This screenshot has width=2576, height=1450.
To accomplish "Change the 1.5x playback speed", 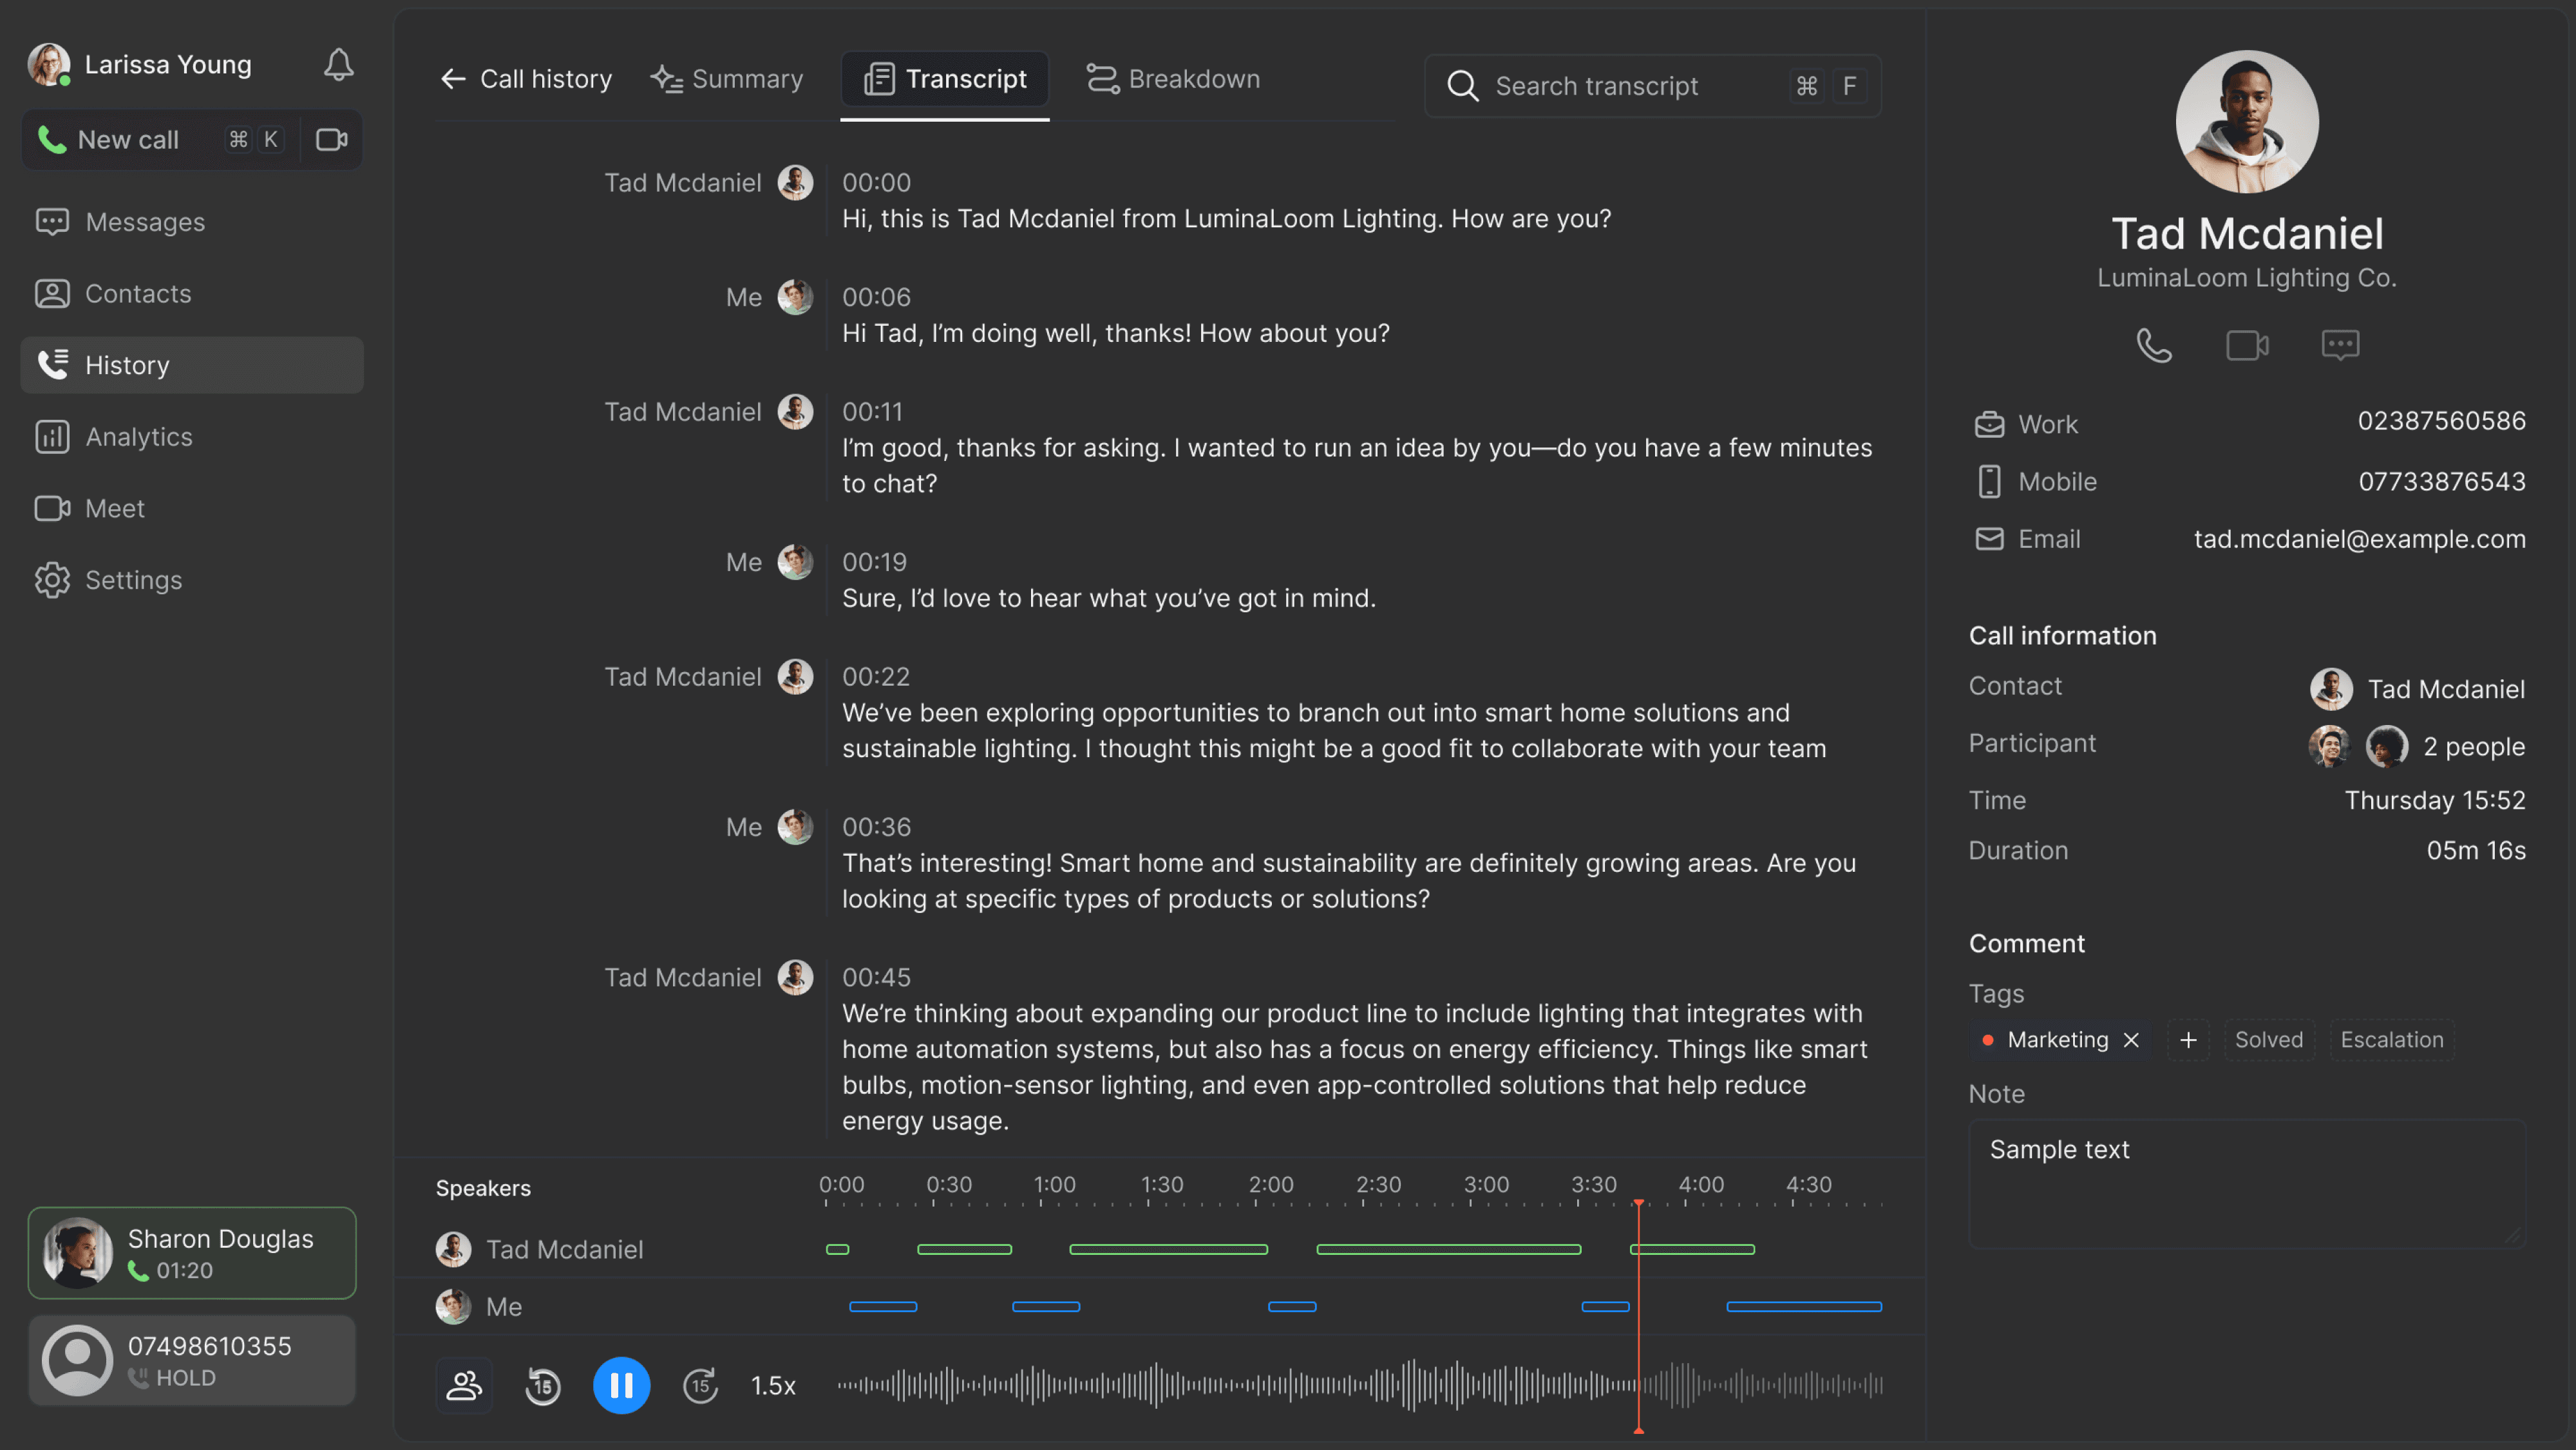I will tap(773, 1385).
